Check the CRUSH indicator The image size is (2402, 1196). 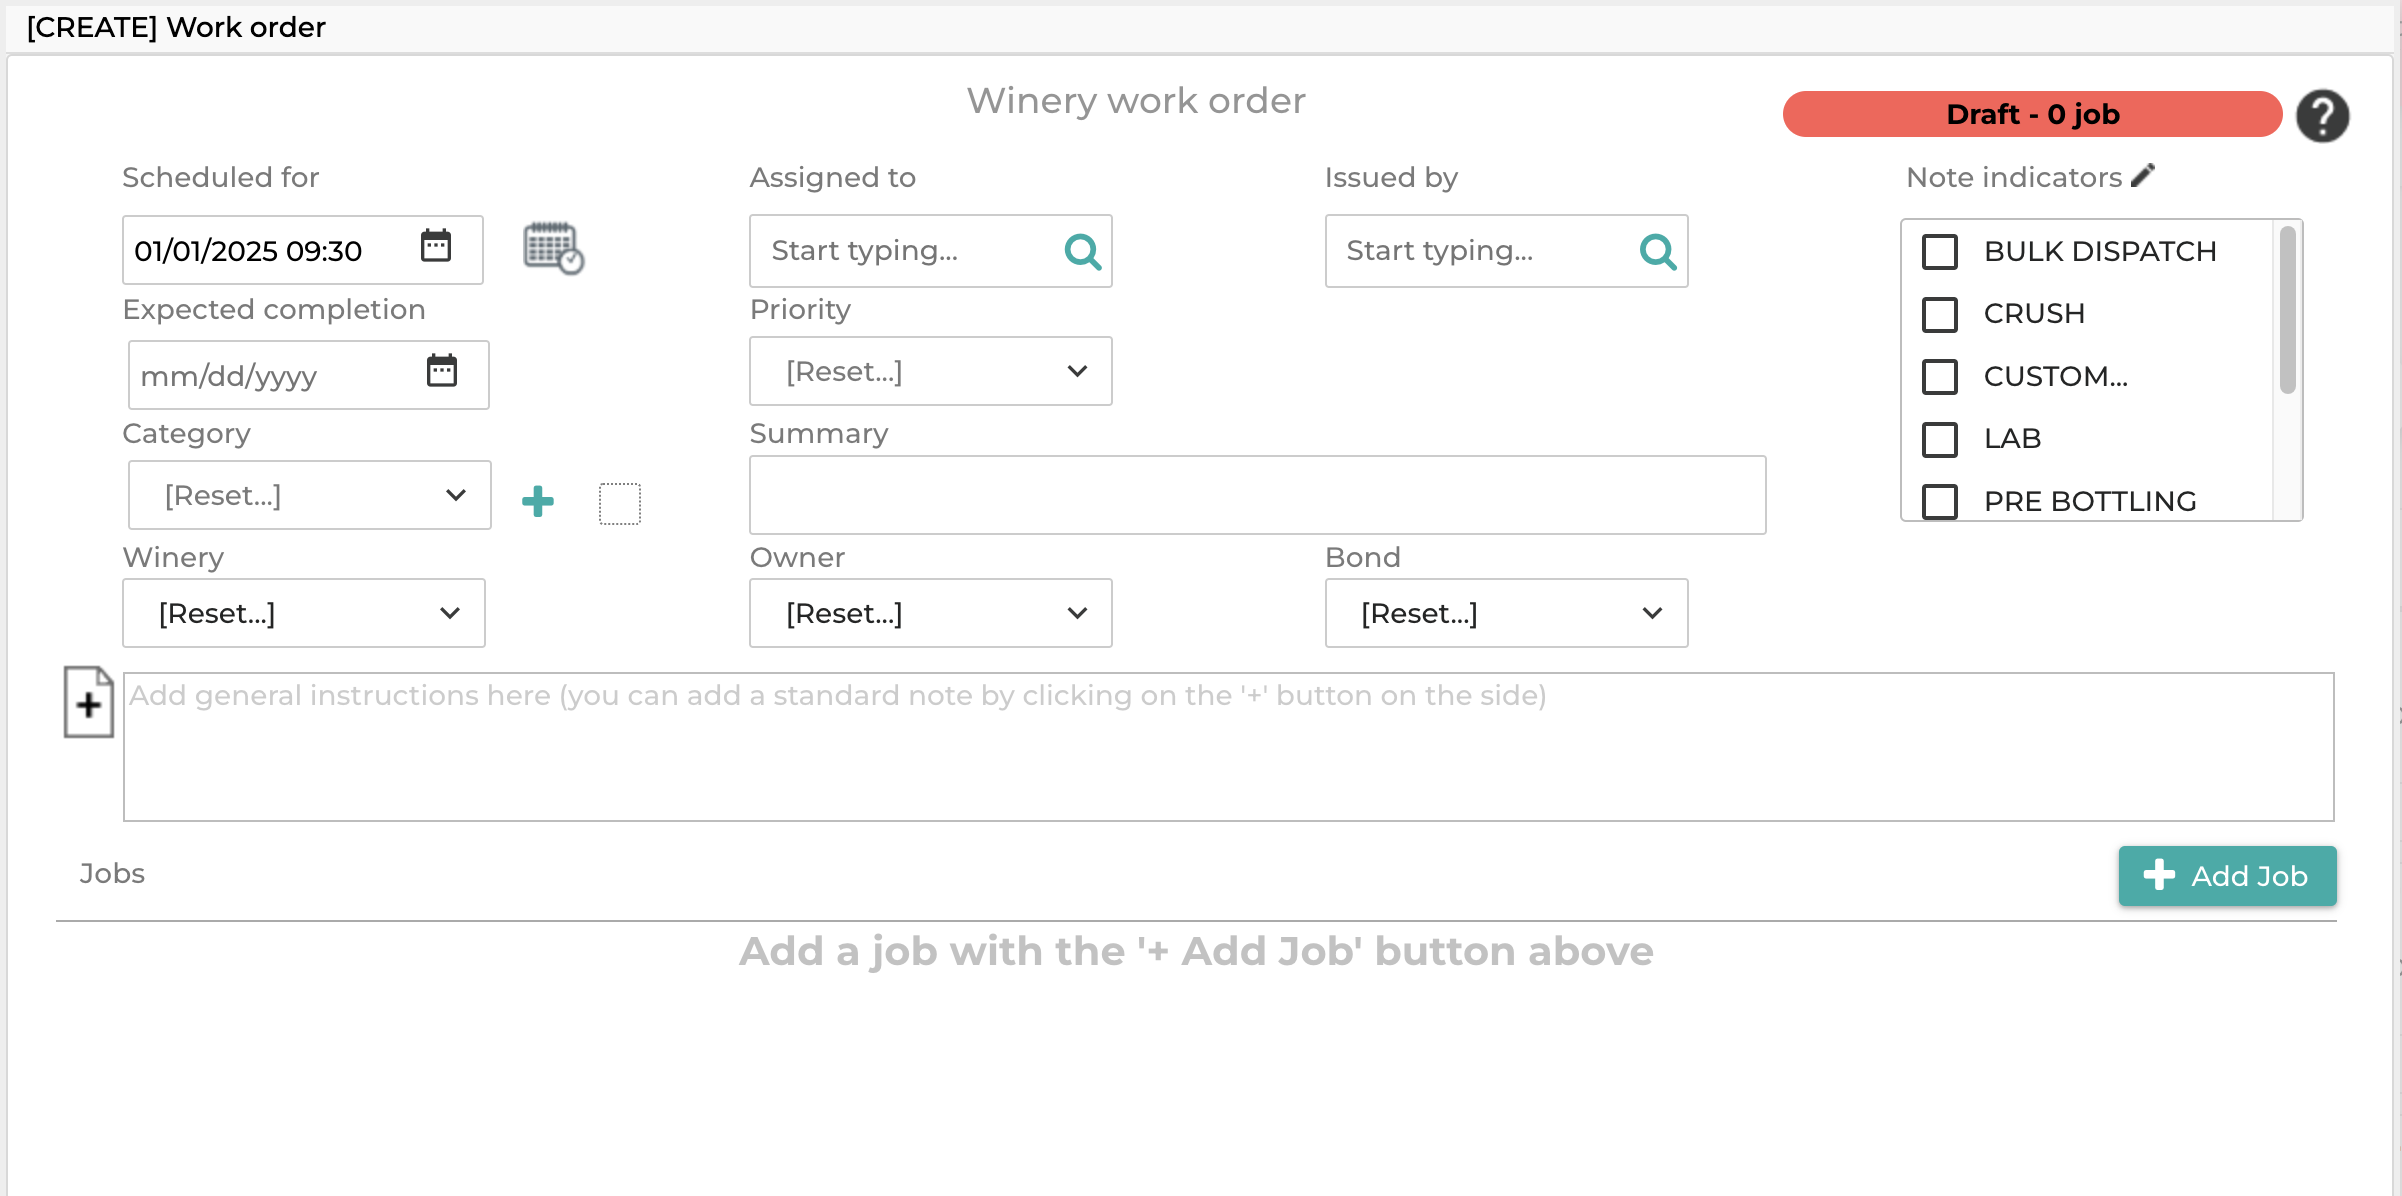(1940, 314)
